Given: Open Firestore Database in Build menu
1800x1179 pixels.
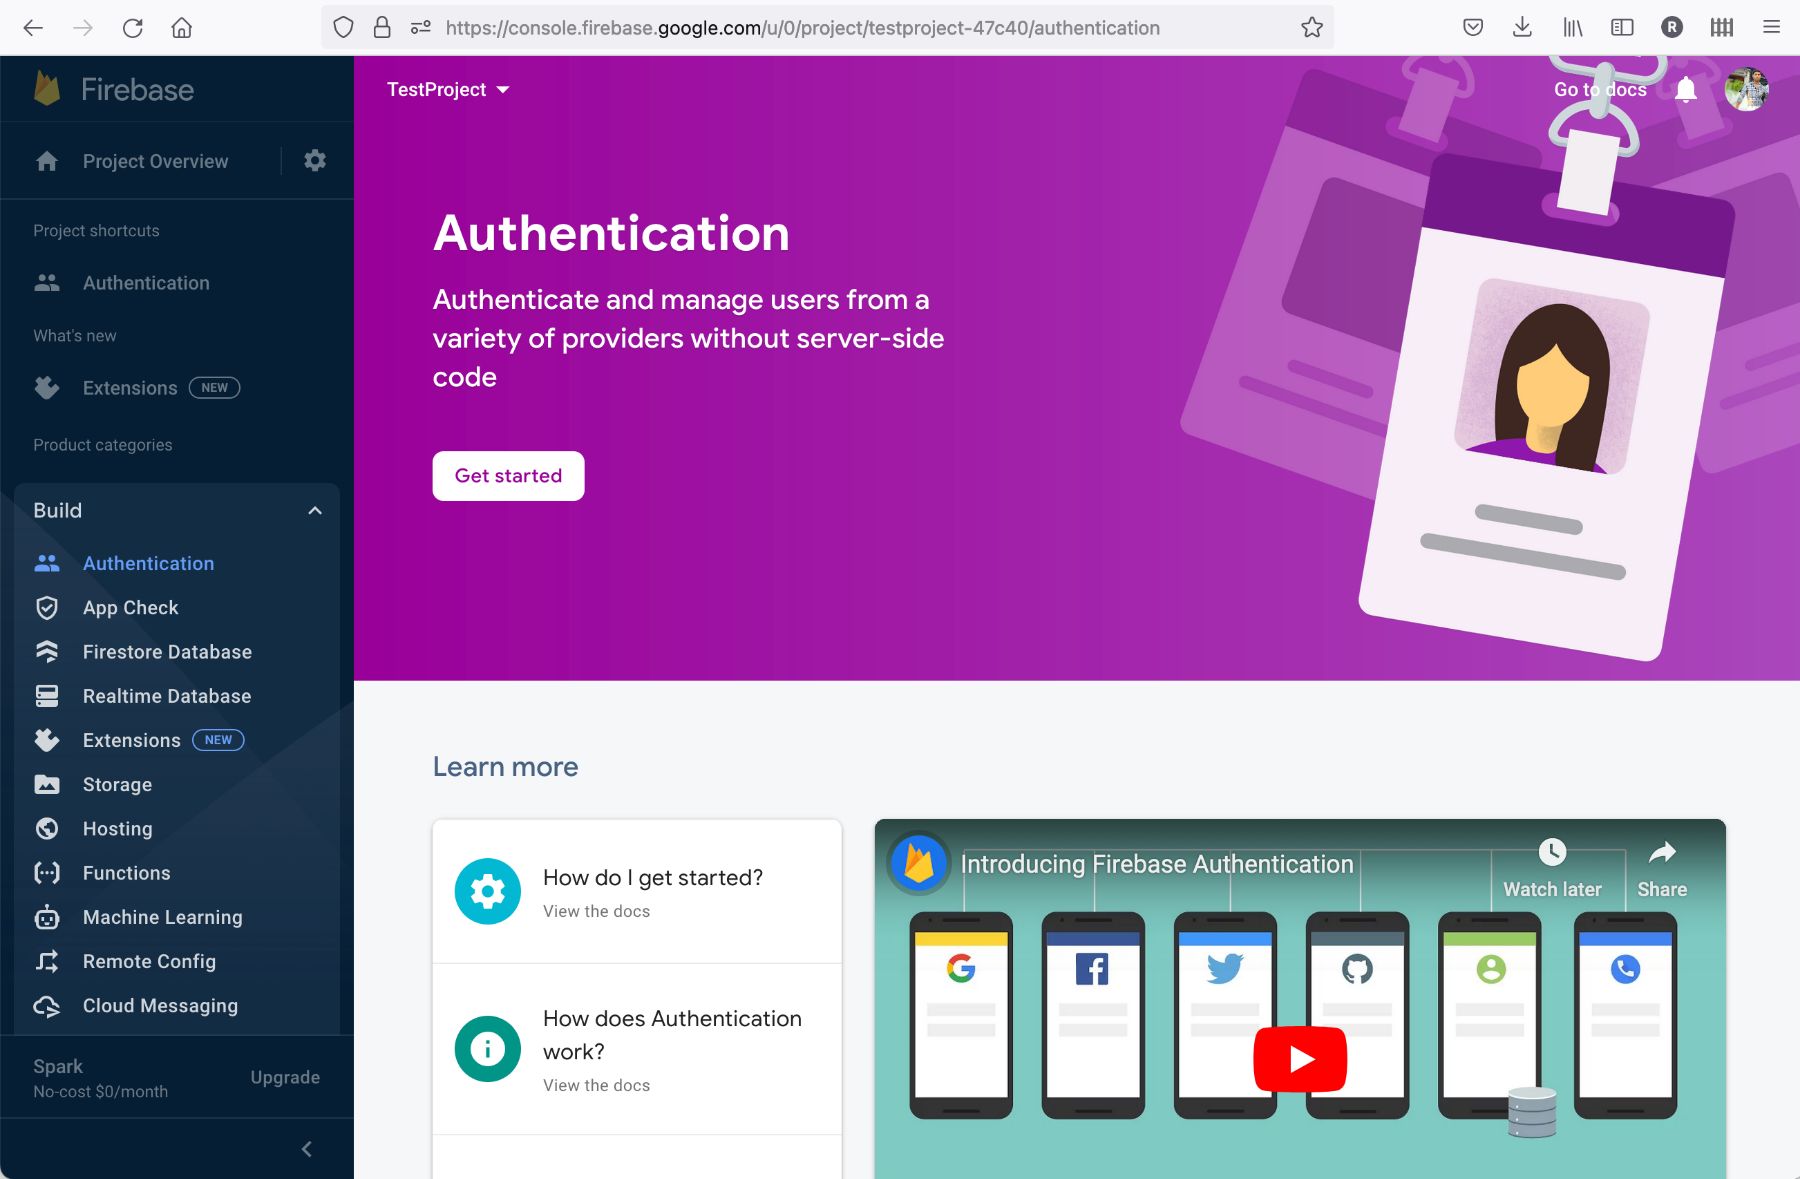Looking at the screenshot, I should (167, 652).
